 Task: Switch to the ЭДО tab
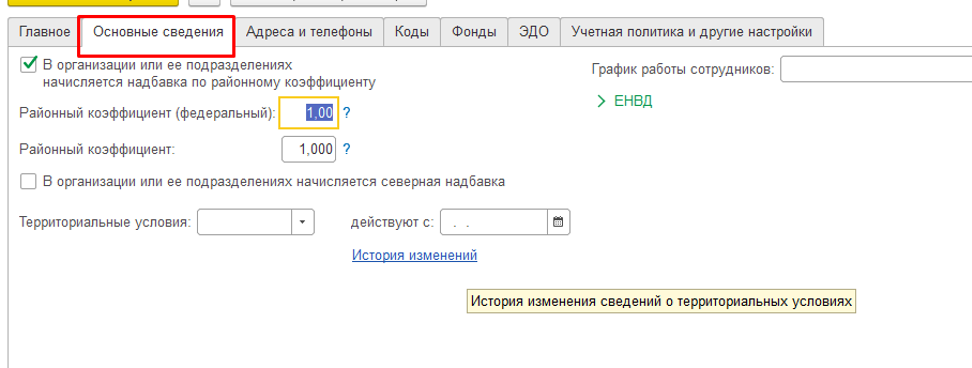[x=534, y=32]
